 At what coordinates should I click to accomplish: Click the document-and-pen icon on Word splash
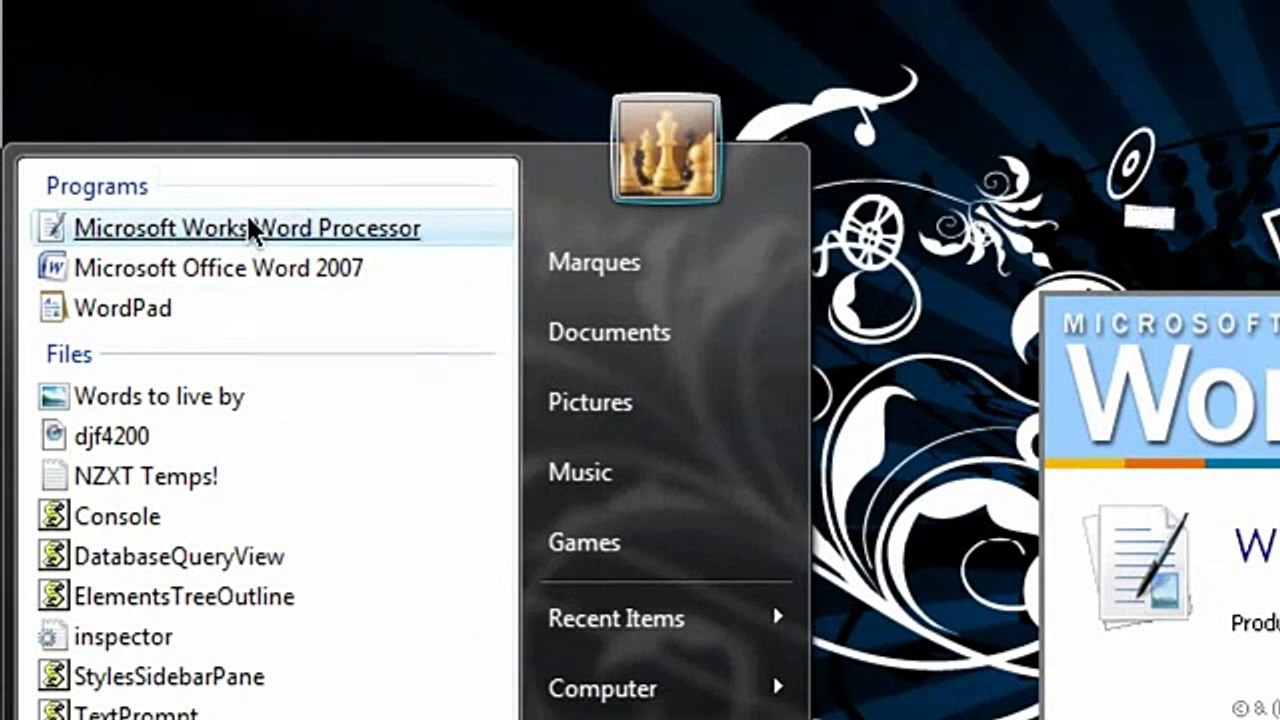pos(1140,565)
